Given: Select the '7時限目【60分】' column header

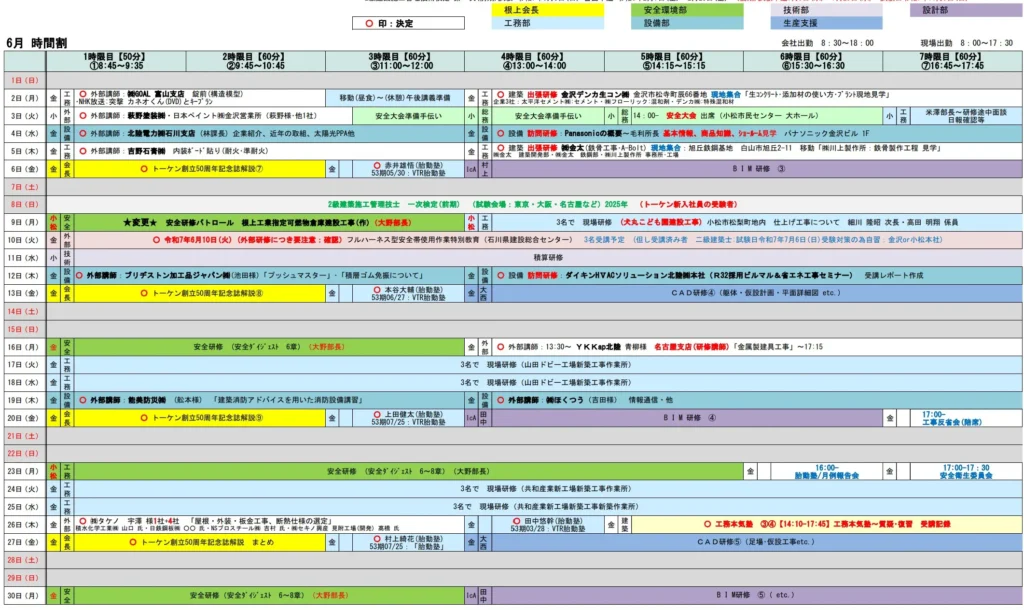Looking at the screenshot, I should tap(952, 61).
